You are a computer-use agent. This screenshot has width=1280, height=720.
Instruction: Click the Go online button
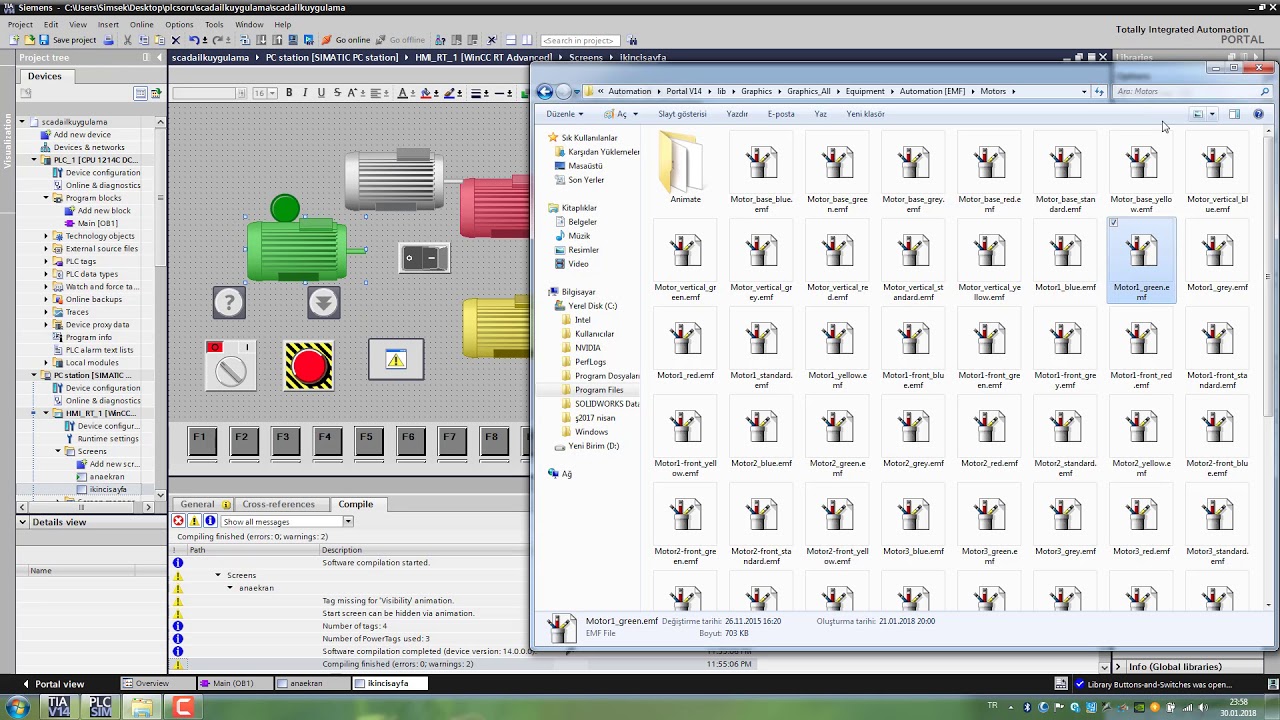point(346,40)
